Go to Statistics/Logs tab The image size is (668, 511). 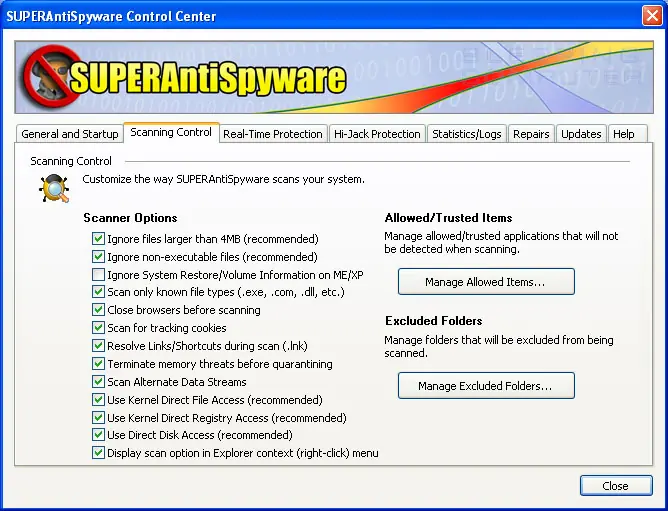click(466, 134)
